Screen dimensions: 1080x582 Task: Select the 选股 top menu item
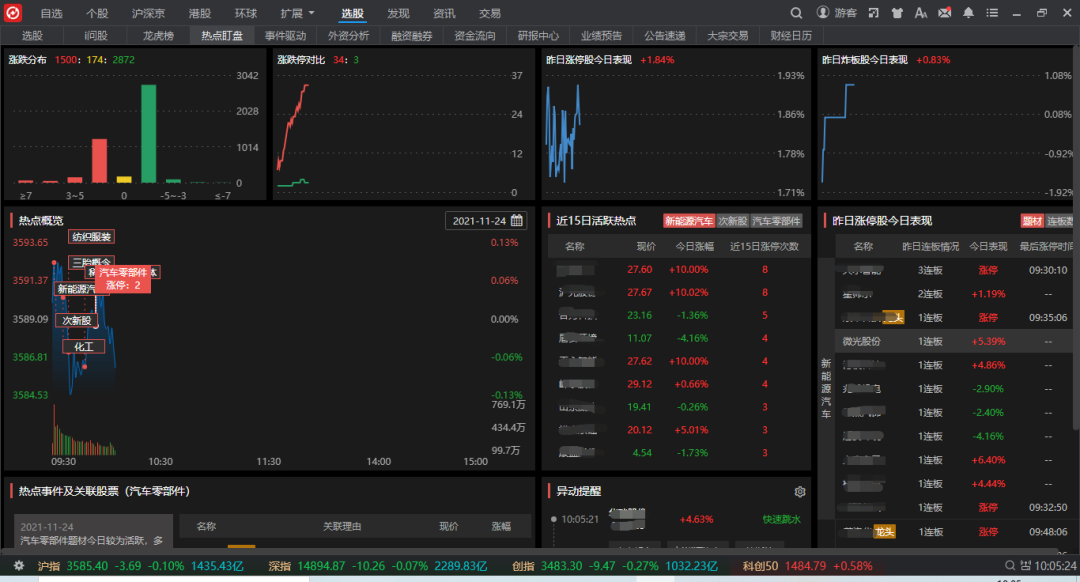pyautogui.click(x=353, y=13)
